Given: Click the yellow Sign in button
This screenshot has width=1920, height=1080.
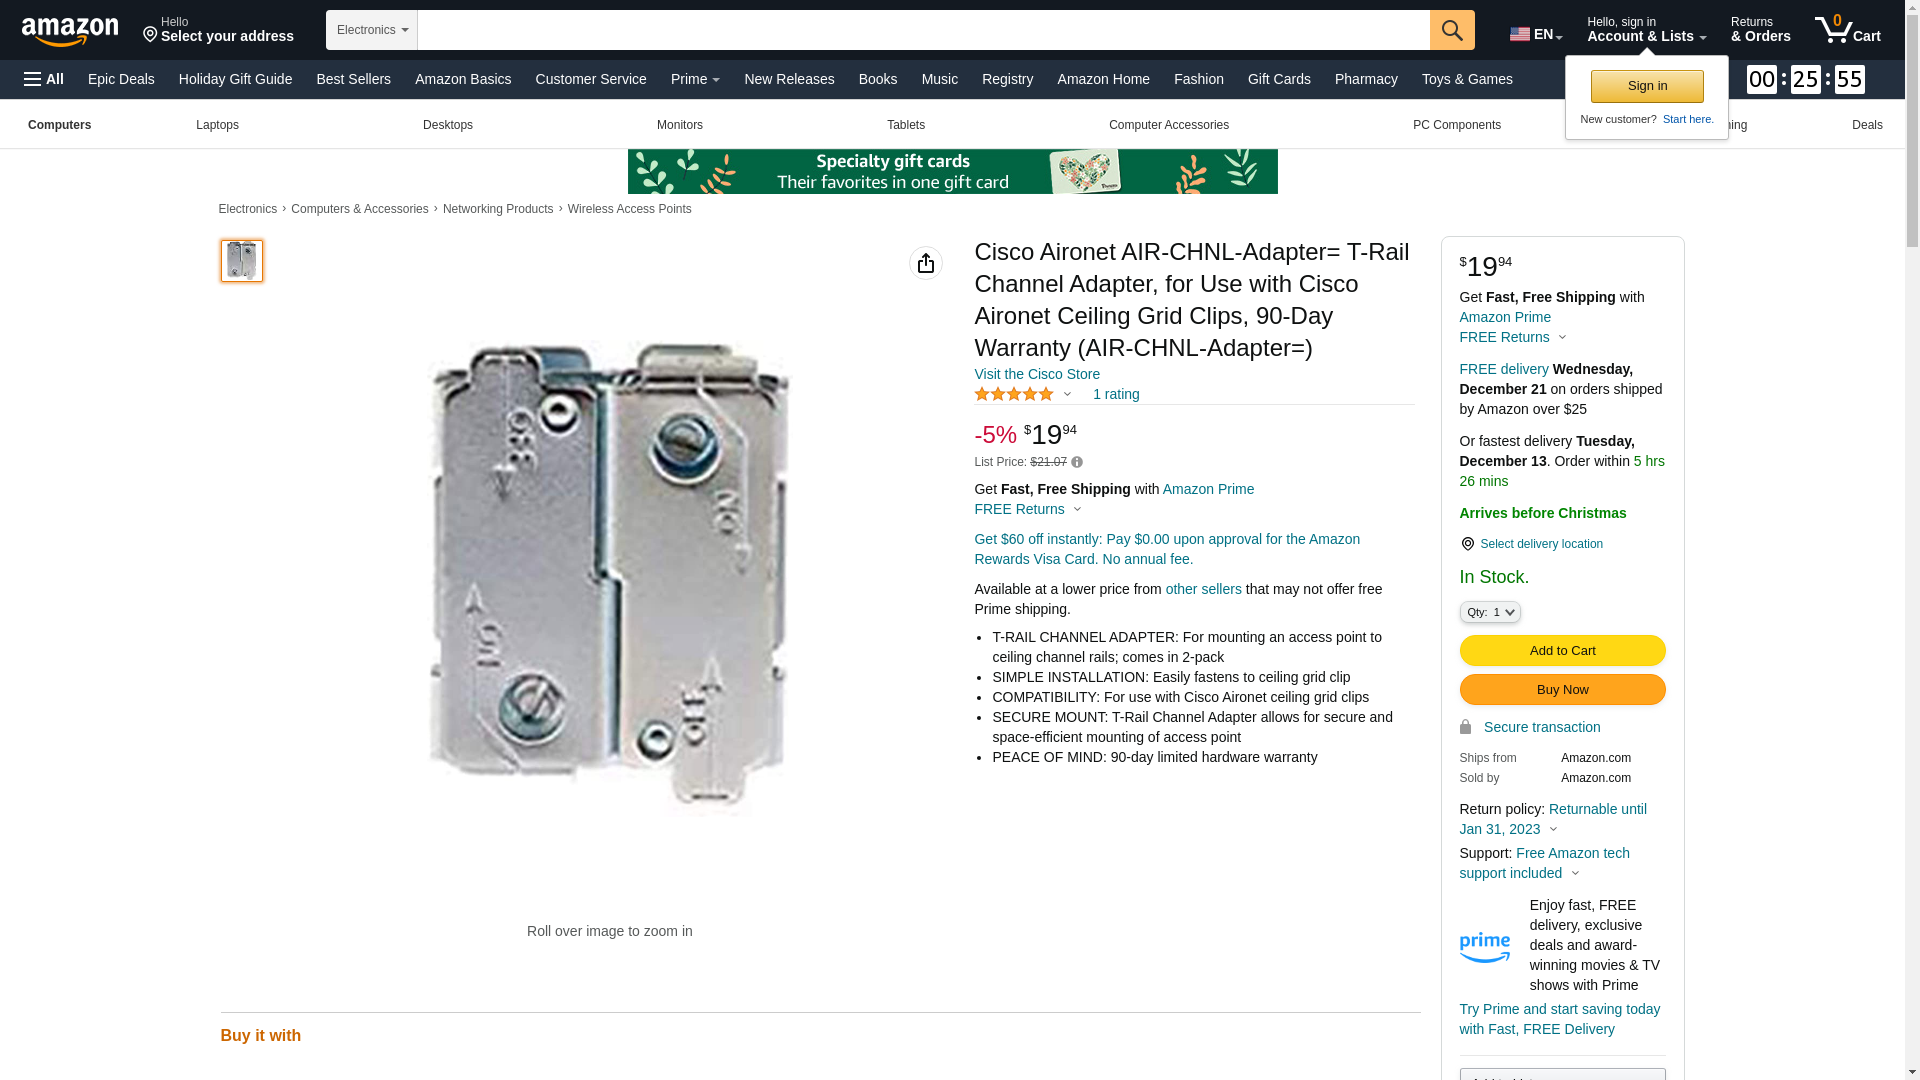Looking at the screenshot, I should (1647, 86).
